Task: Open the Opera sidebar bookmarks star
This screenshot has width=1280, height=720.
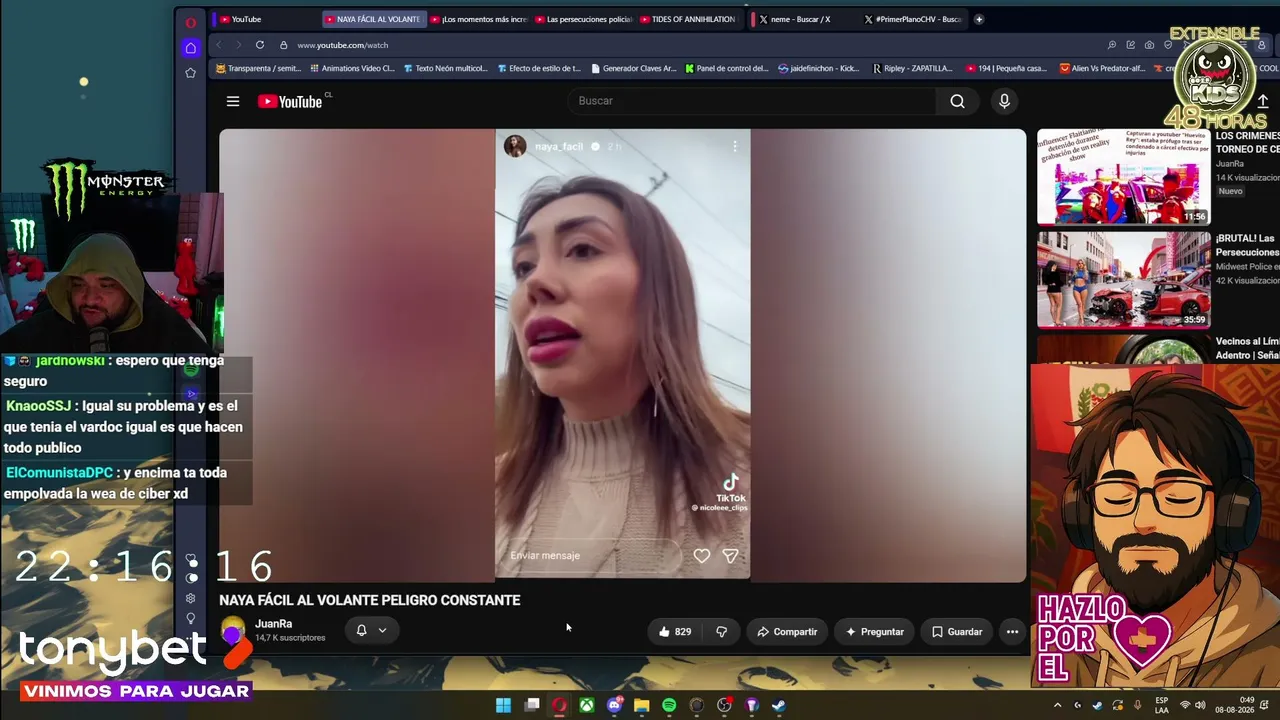Action: tap(191, 73)
